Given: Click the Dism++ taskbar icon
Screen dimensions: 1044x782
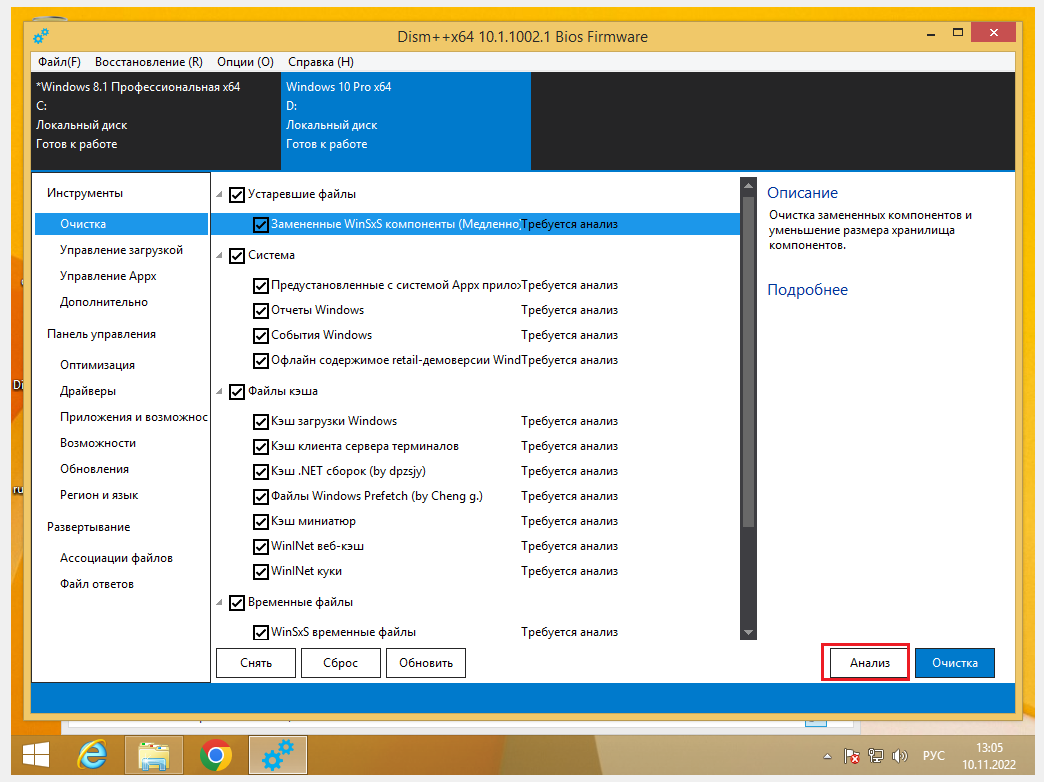Looking at the screenshot, I should [x=278, y=755].
